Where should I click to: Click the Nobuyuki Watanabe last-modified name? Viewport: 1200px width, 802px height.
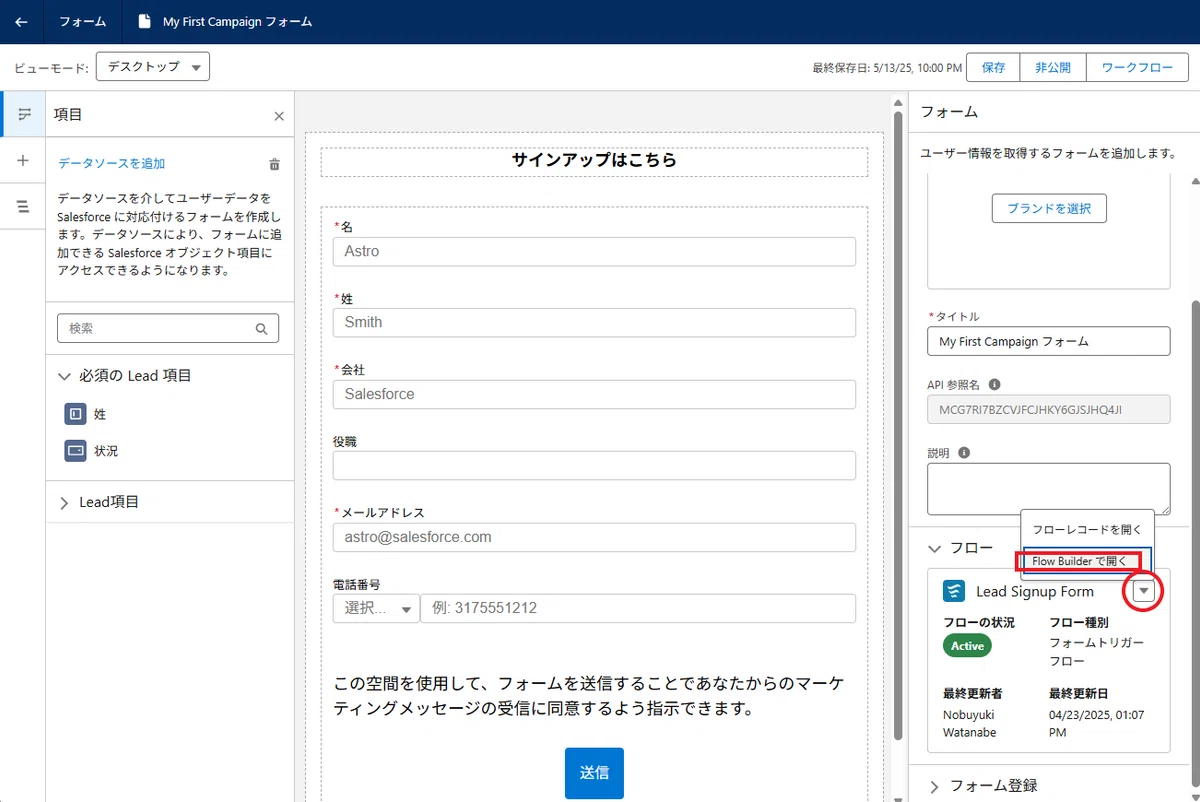pos(969,723)
